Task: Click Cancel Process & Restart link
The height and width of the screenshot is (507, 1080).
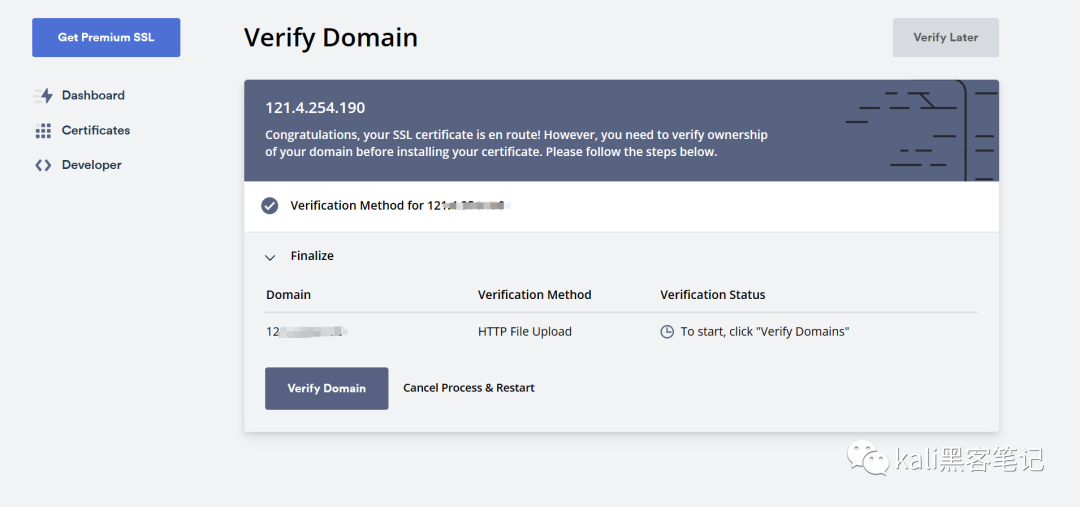Action: pos(468,388)
